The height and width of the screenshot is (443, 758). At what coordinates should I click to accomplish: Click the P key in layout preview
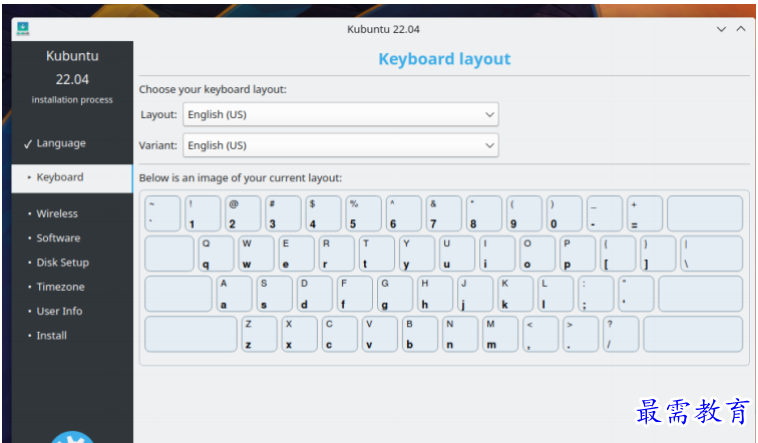coord(577,253)
